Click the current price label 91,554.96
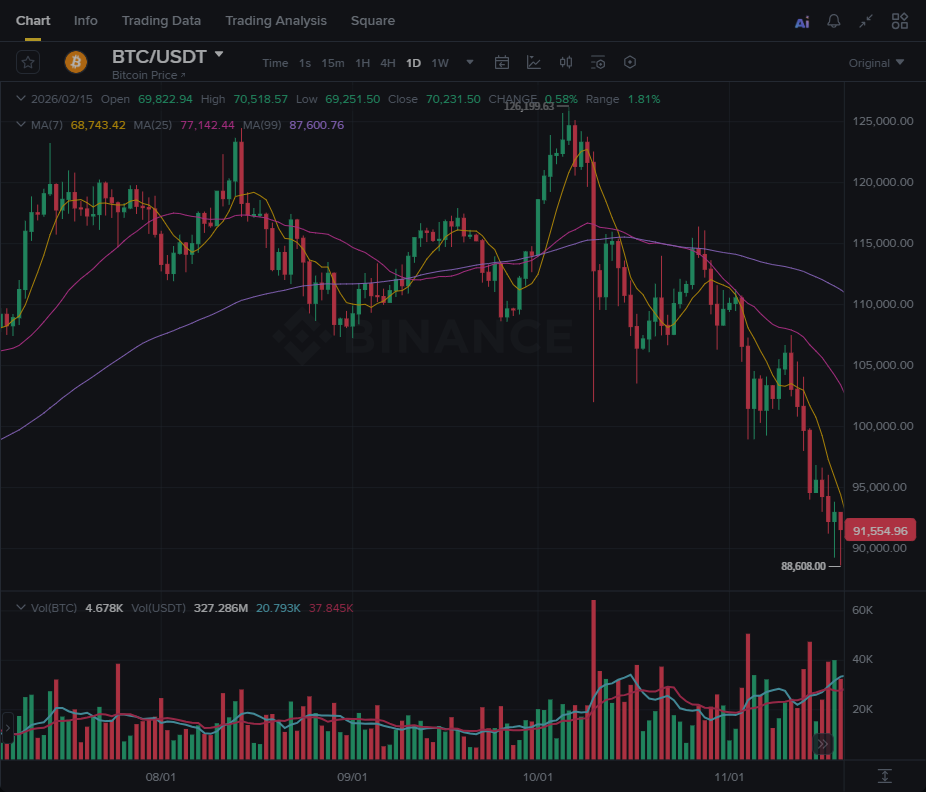This screenshot has height=792, width=926. 880,531
